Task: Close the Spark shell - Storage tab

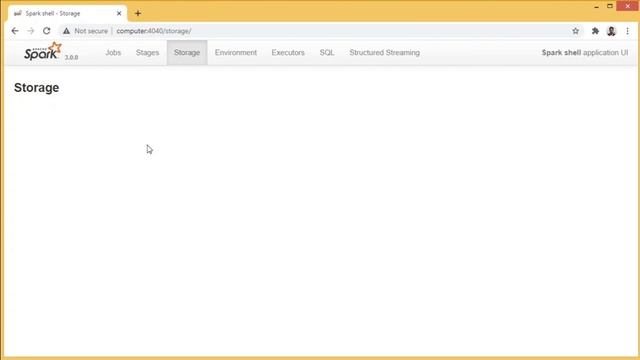Action: tap(119, 13)
